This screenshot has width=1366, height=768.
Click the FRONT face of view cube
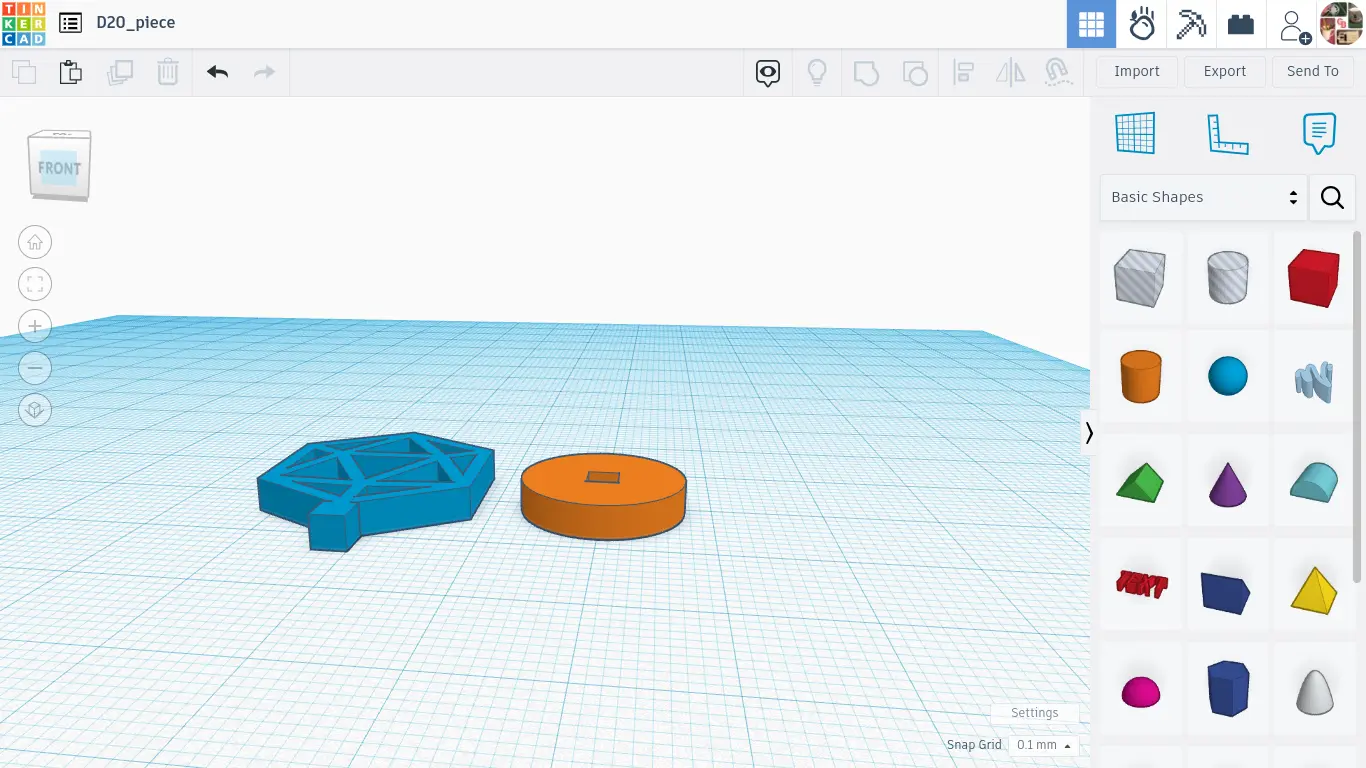59,168
